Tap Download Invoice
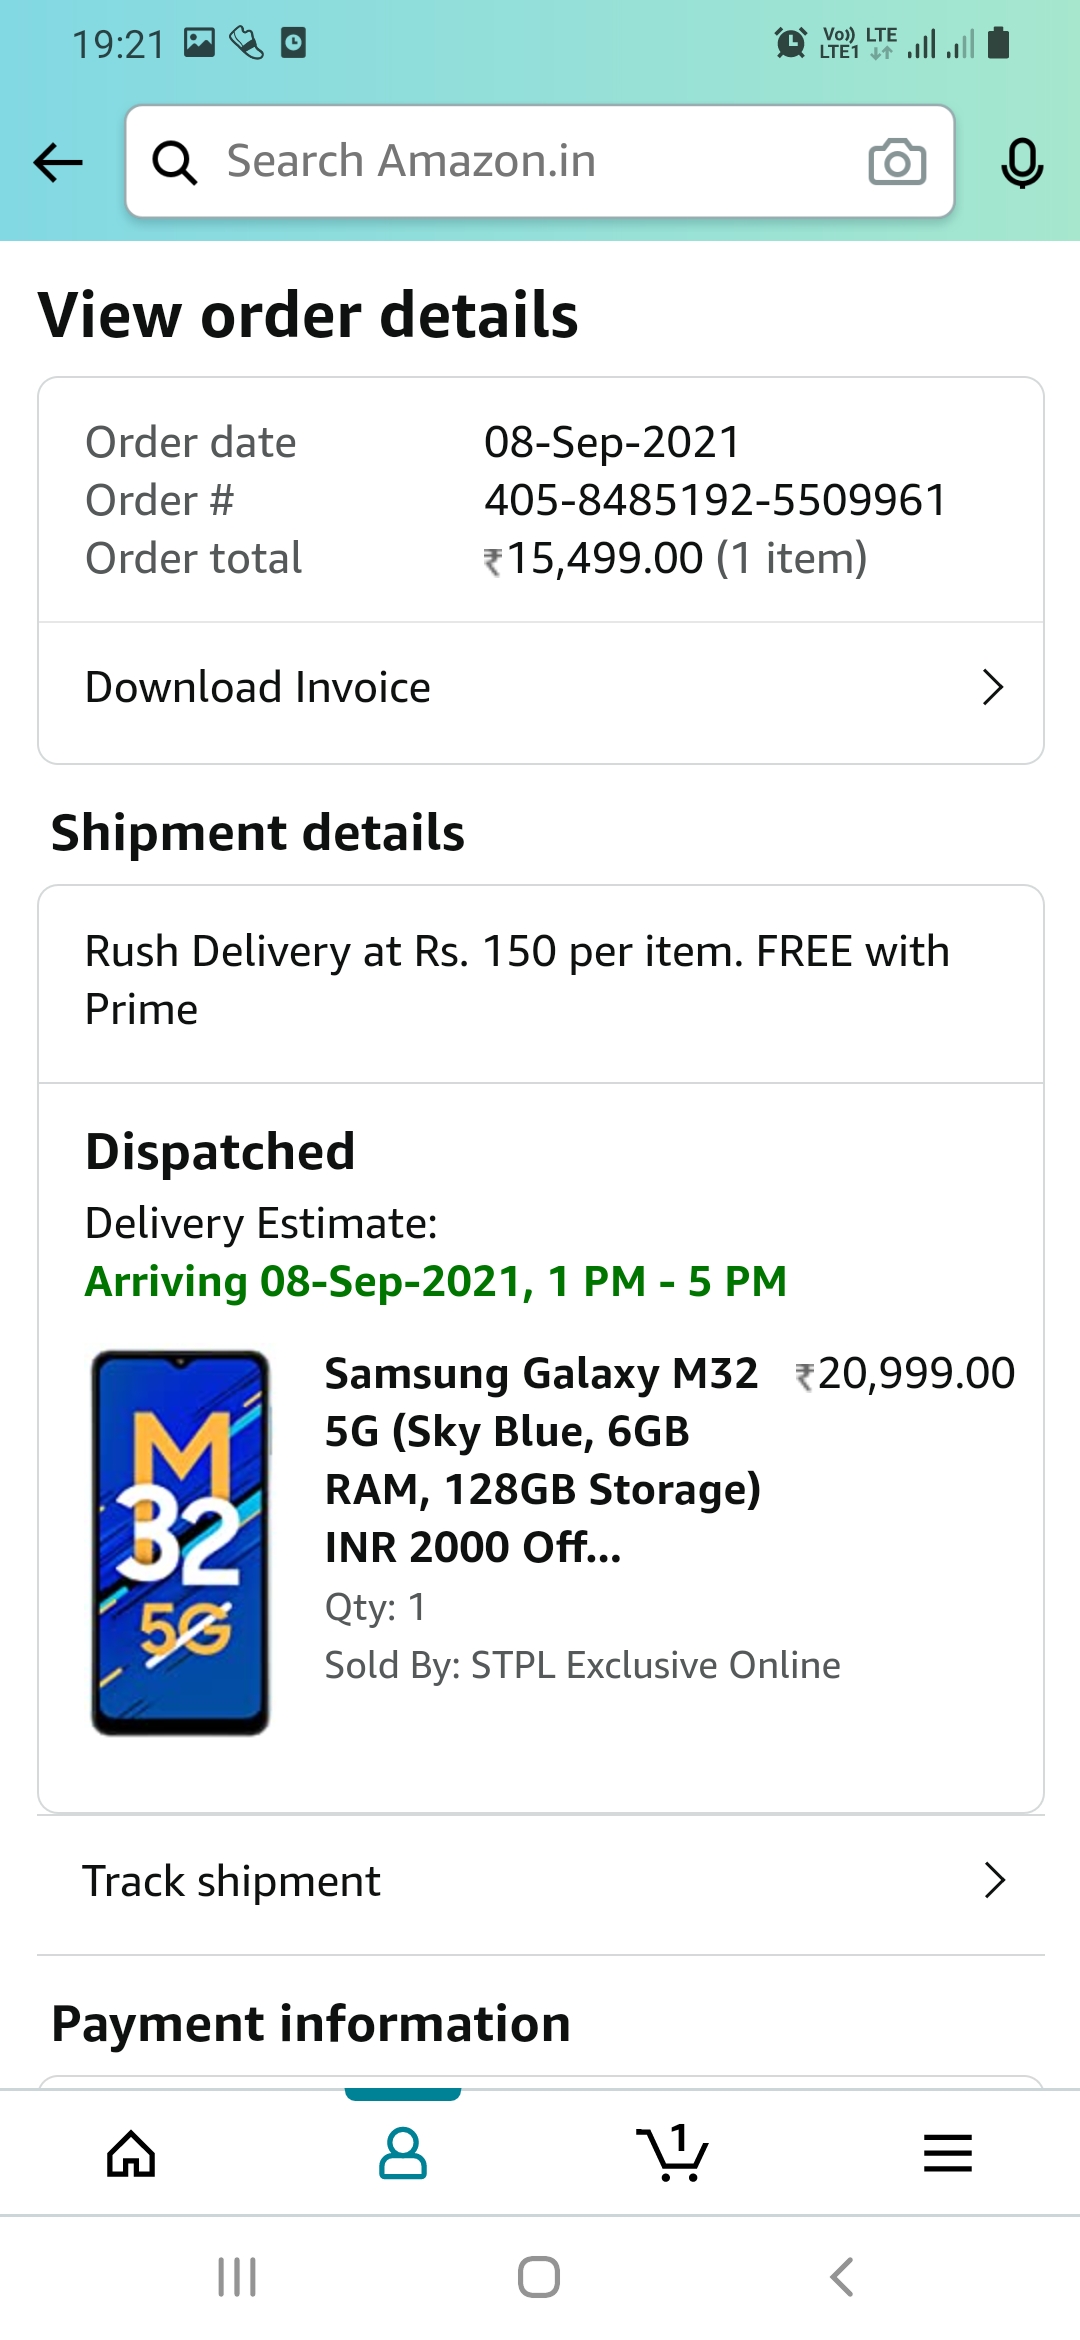The width and height of the screenshot is (1080, 2340). (258, 688)
